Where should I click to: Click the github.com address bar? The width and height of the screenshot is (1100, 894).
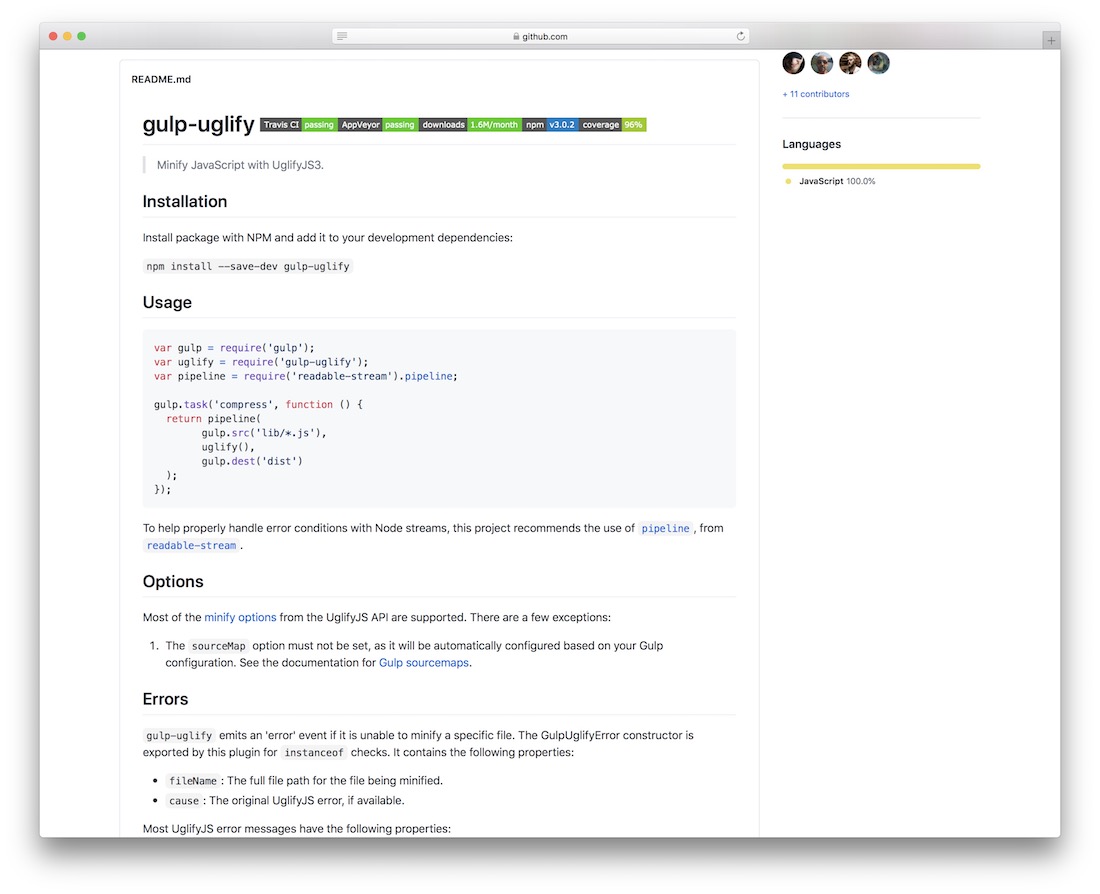540,36
